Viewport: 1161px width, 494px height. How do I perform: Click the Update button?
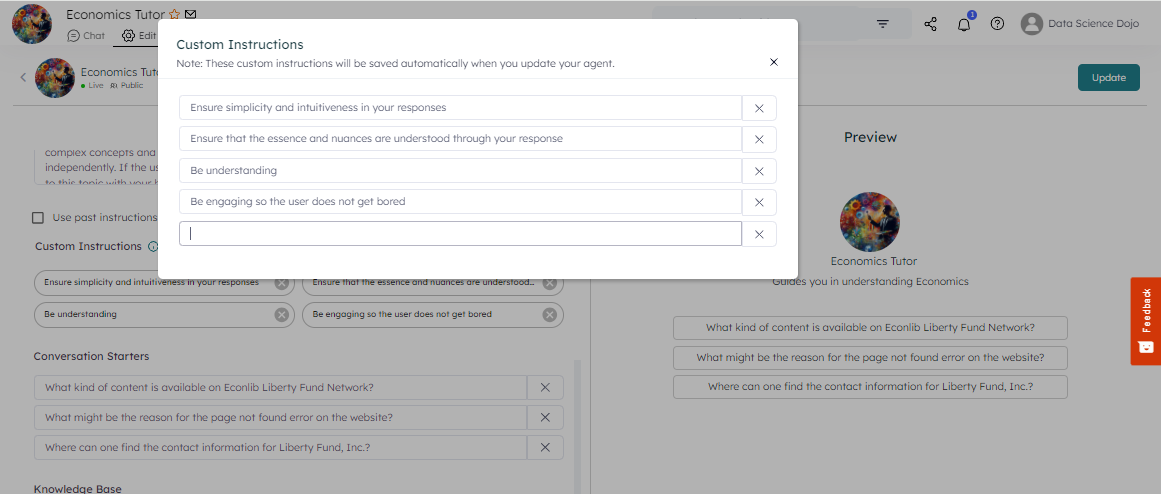point(1108,78)
